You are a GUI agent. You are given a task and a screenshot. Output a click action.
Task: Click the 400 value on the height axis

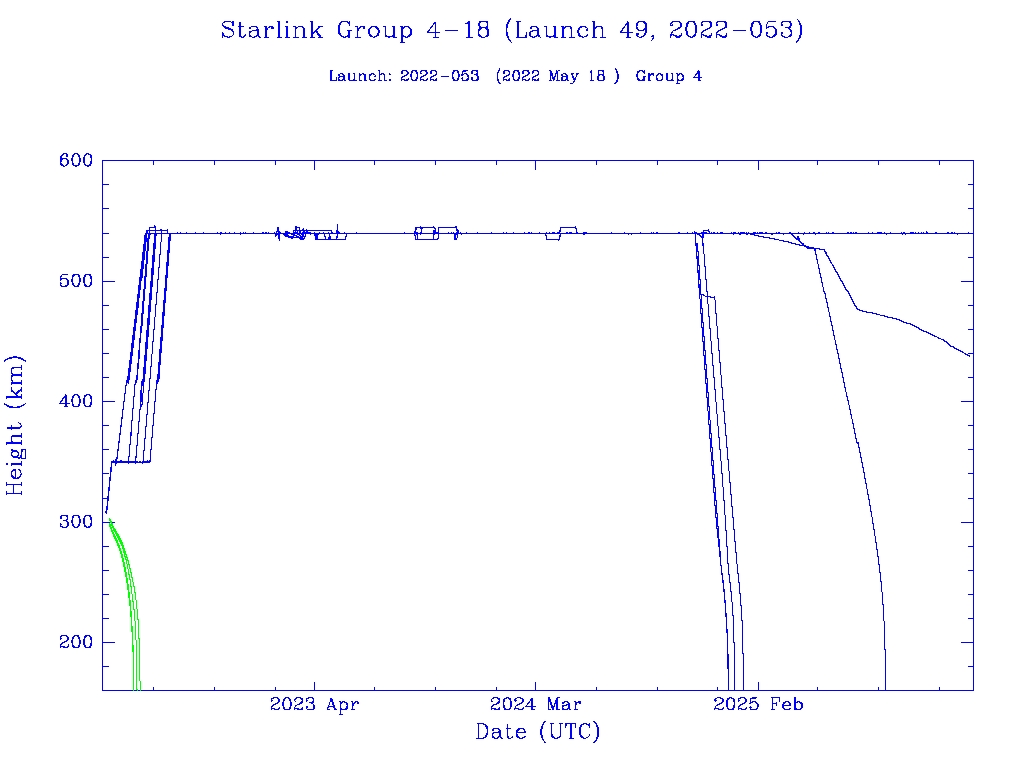76,402
